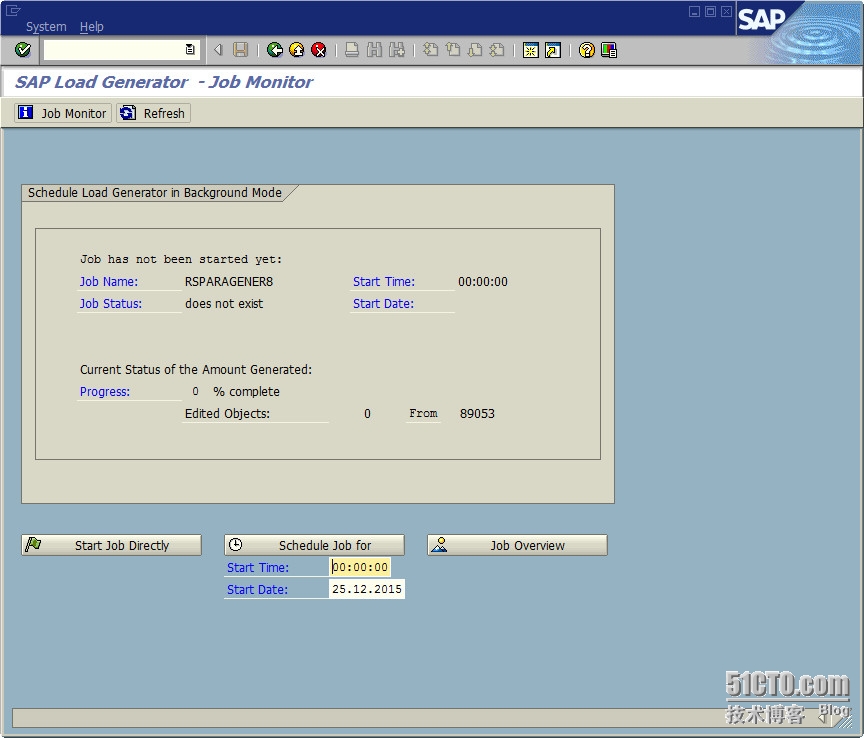Click the 'Job Status:' label
This screenshot has height=738, width=864.
click(x=111, y=304)
